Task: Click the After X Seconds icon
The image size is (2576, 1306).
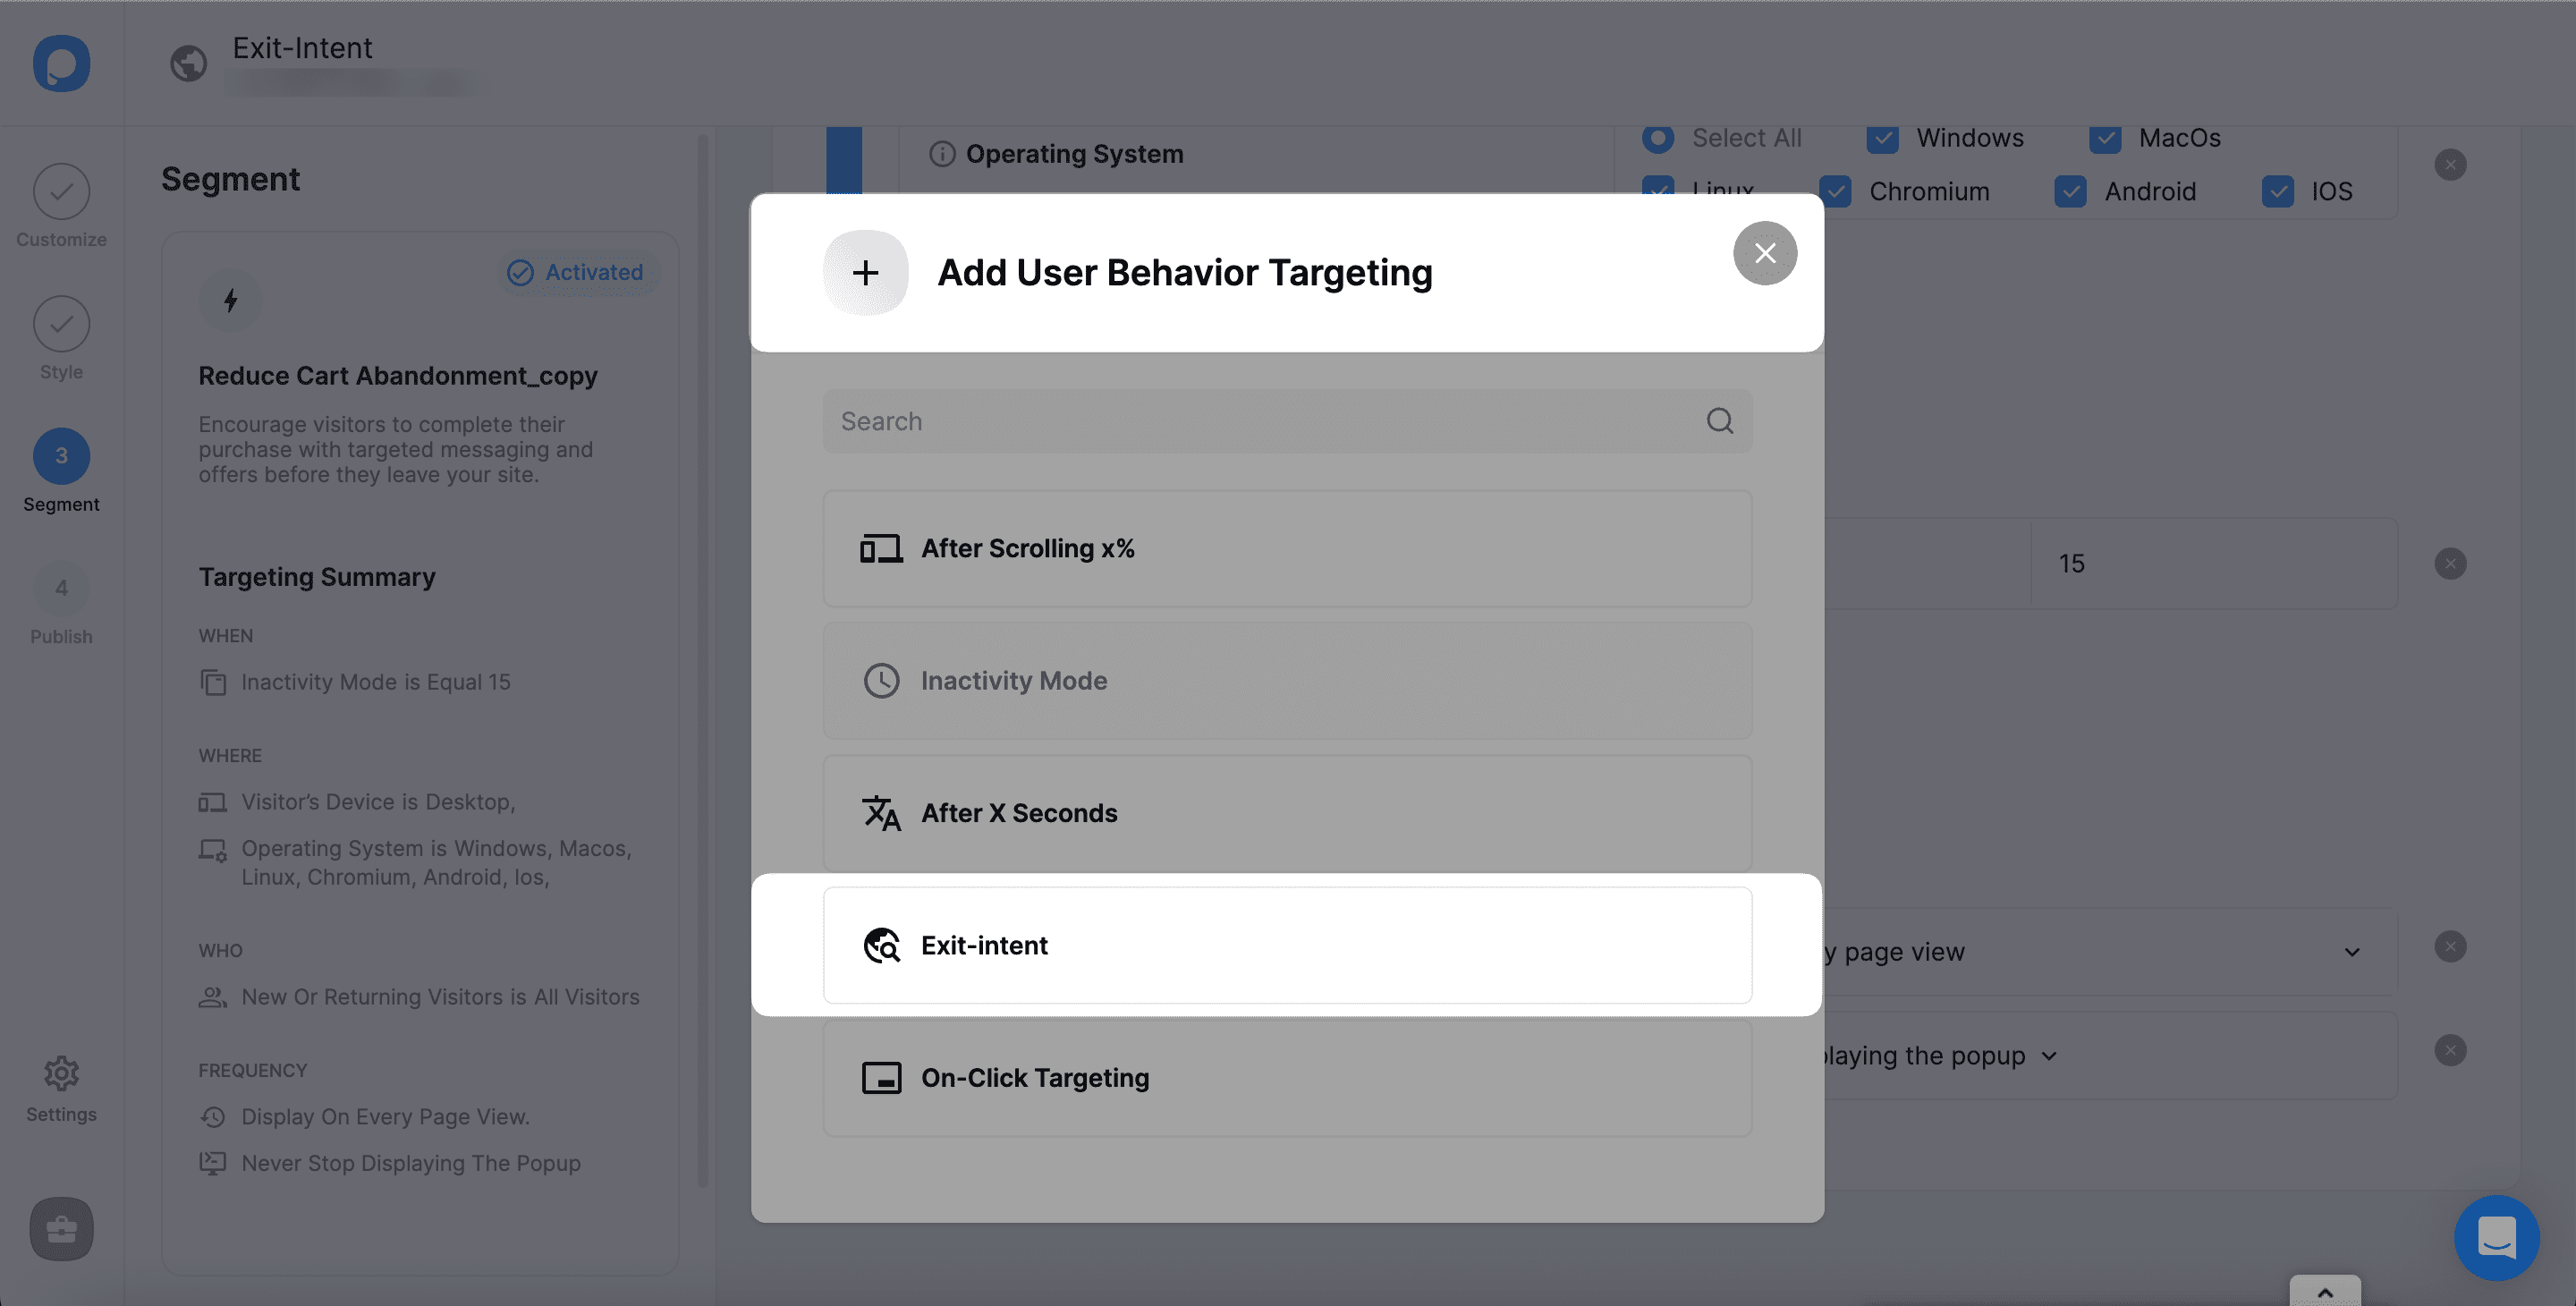Action: (881, 813)
